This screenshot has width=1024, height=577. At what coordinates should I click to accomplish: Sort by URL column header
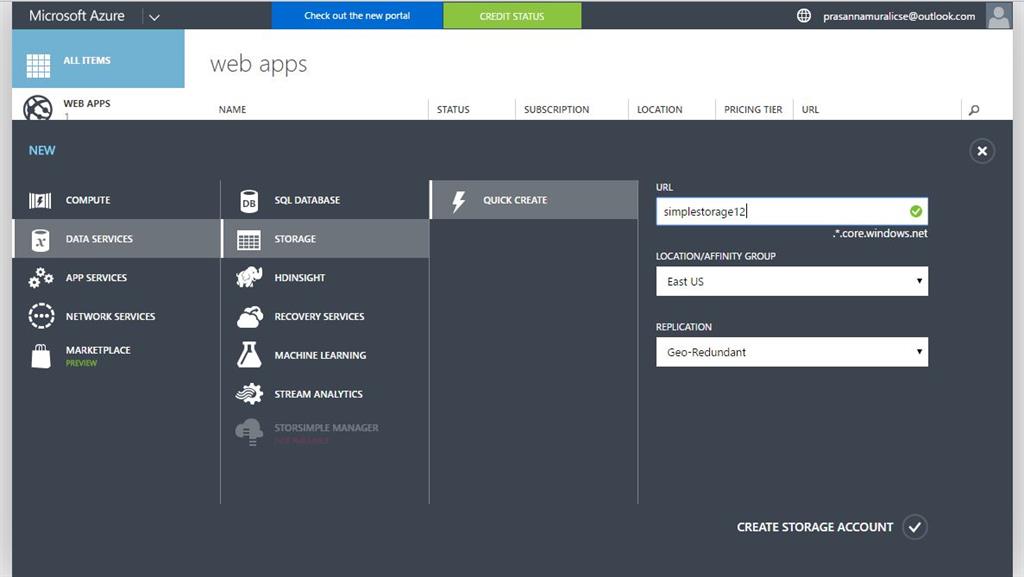coord(810,110)
